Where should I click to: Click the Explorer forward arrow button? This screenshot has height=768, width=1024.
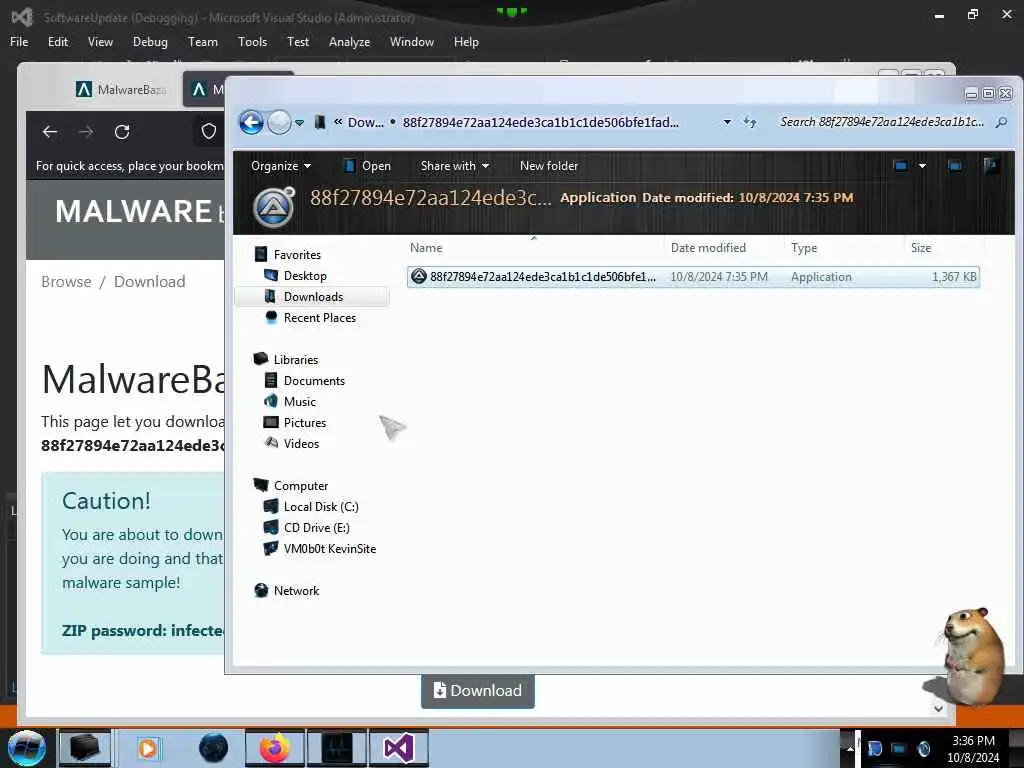point(280,122)
